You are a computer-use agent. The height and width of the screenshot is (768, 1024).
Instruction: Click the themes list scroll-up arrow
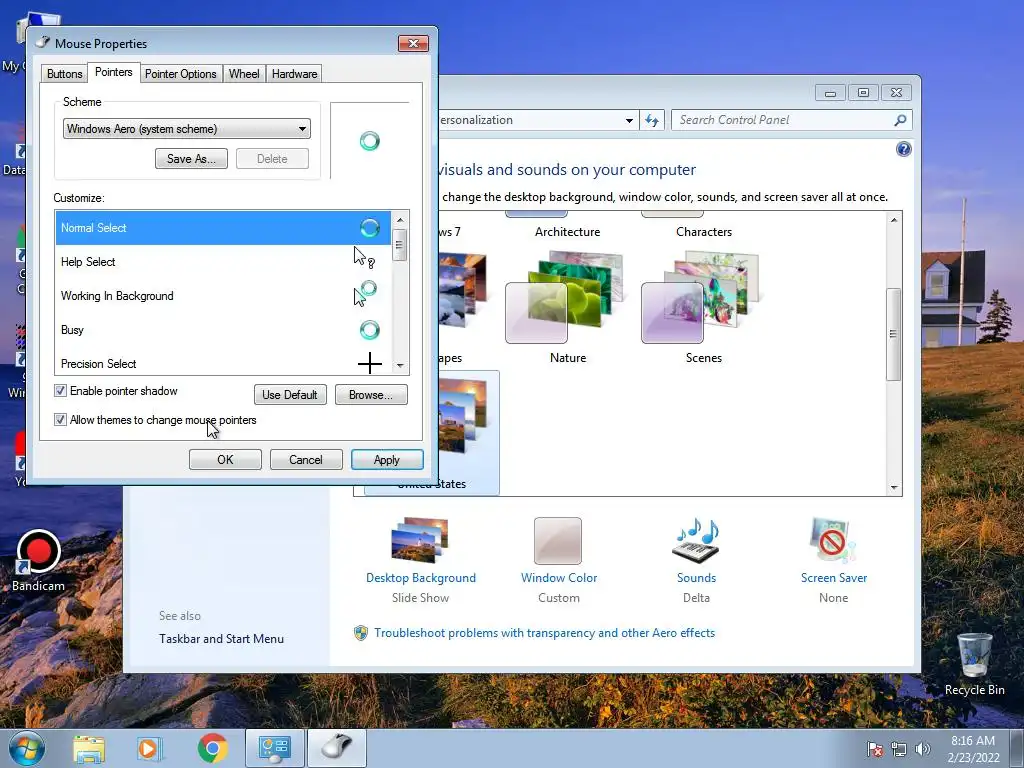click(x=893, y=220)
